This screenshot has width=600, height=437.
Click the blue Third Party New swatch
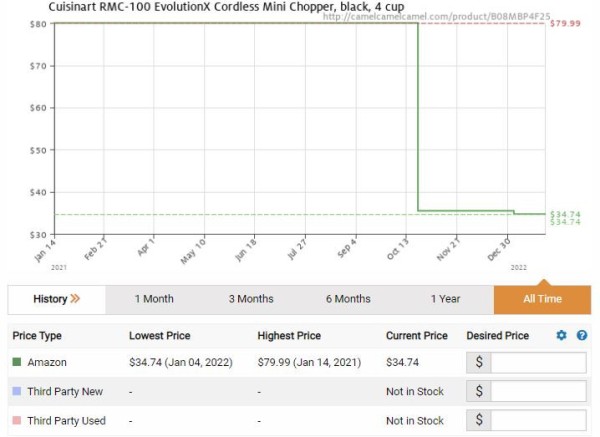tap(17, 391)
